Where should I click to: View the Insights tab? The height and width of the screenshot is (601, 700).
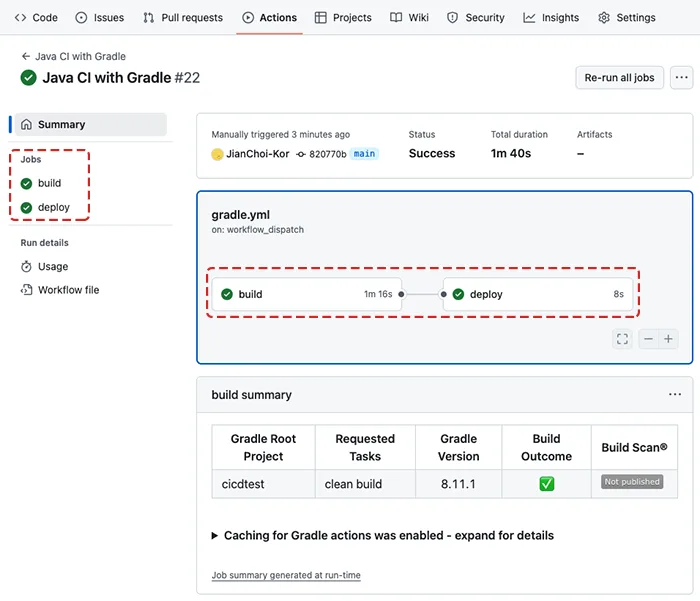551,17
